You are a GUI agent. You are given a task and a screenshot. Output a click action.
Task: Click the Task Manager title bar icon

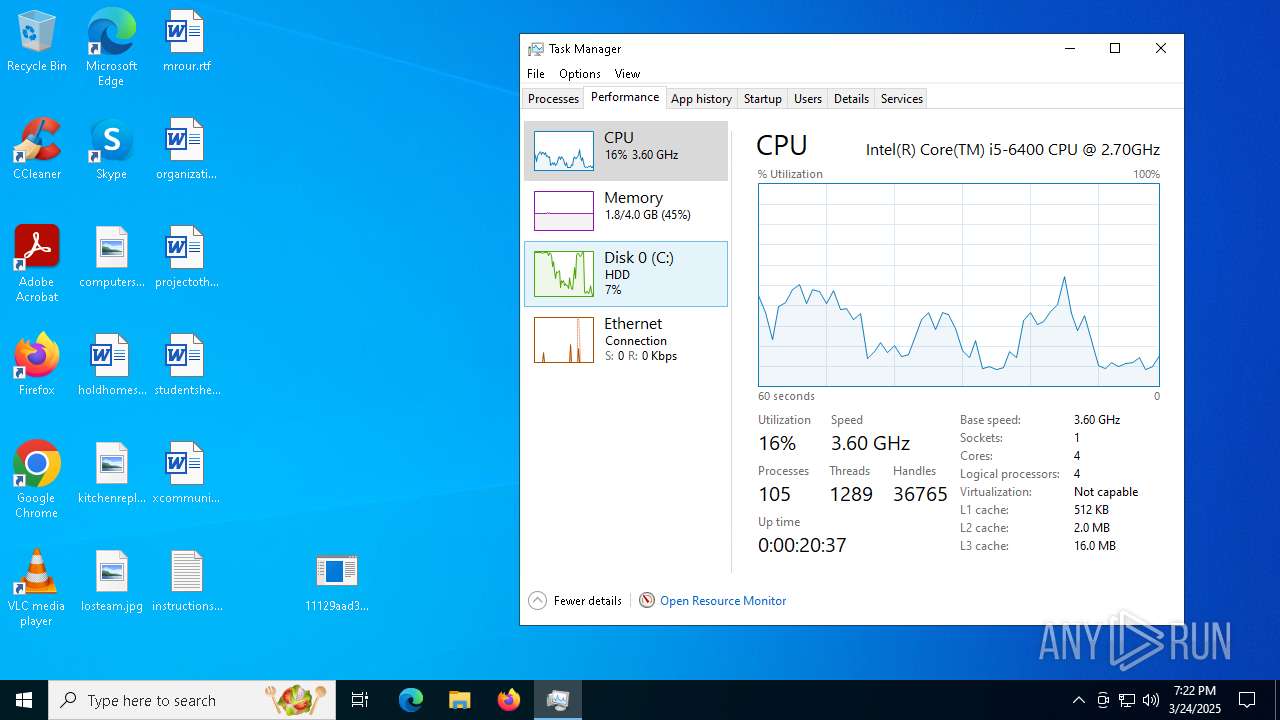coord(536,49)
